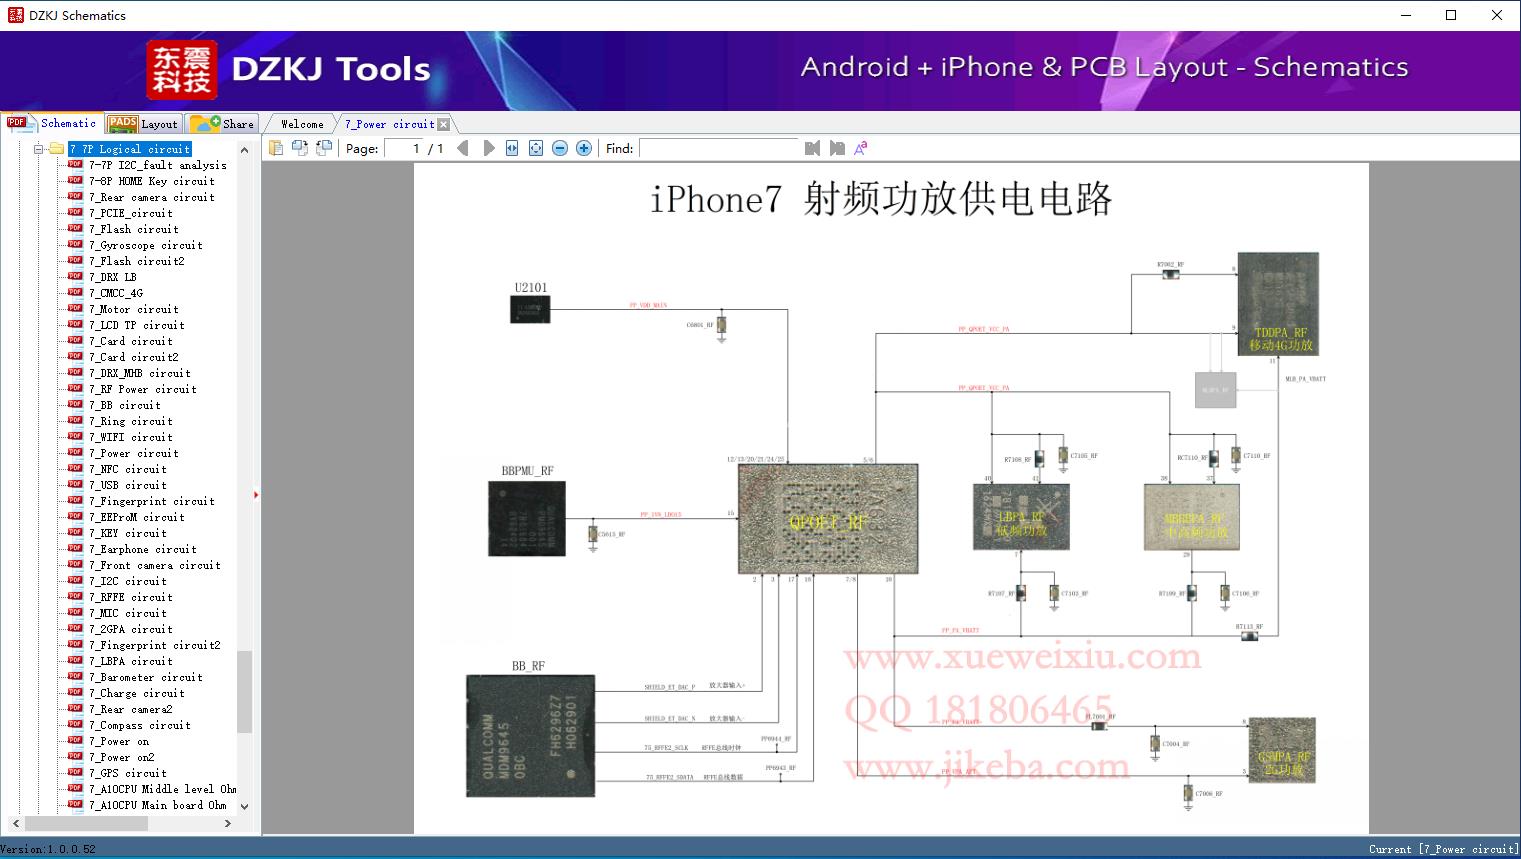Click the PDF icon beside 7_Motor circuit

tap(75, 308)
